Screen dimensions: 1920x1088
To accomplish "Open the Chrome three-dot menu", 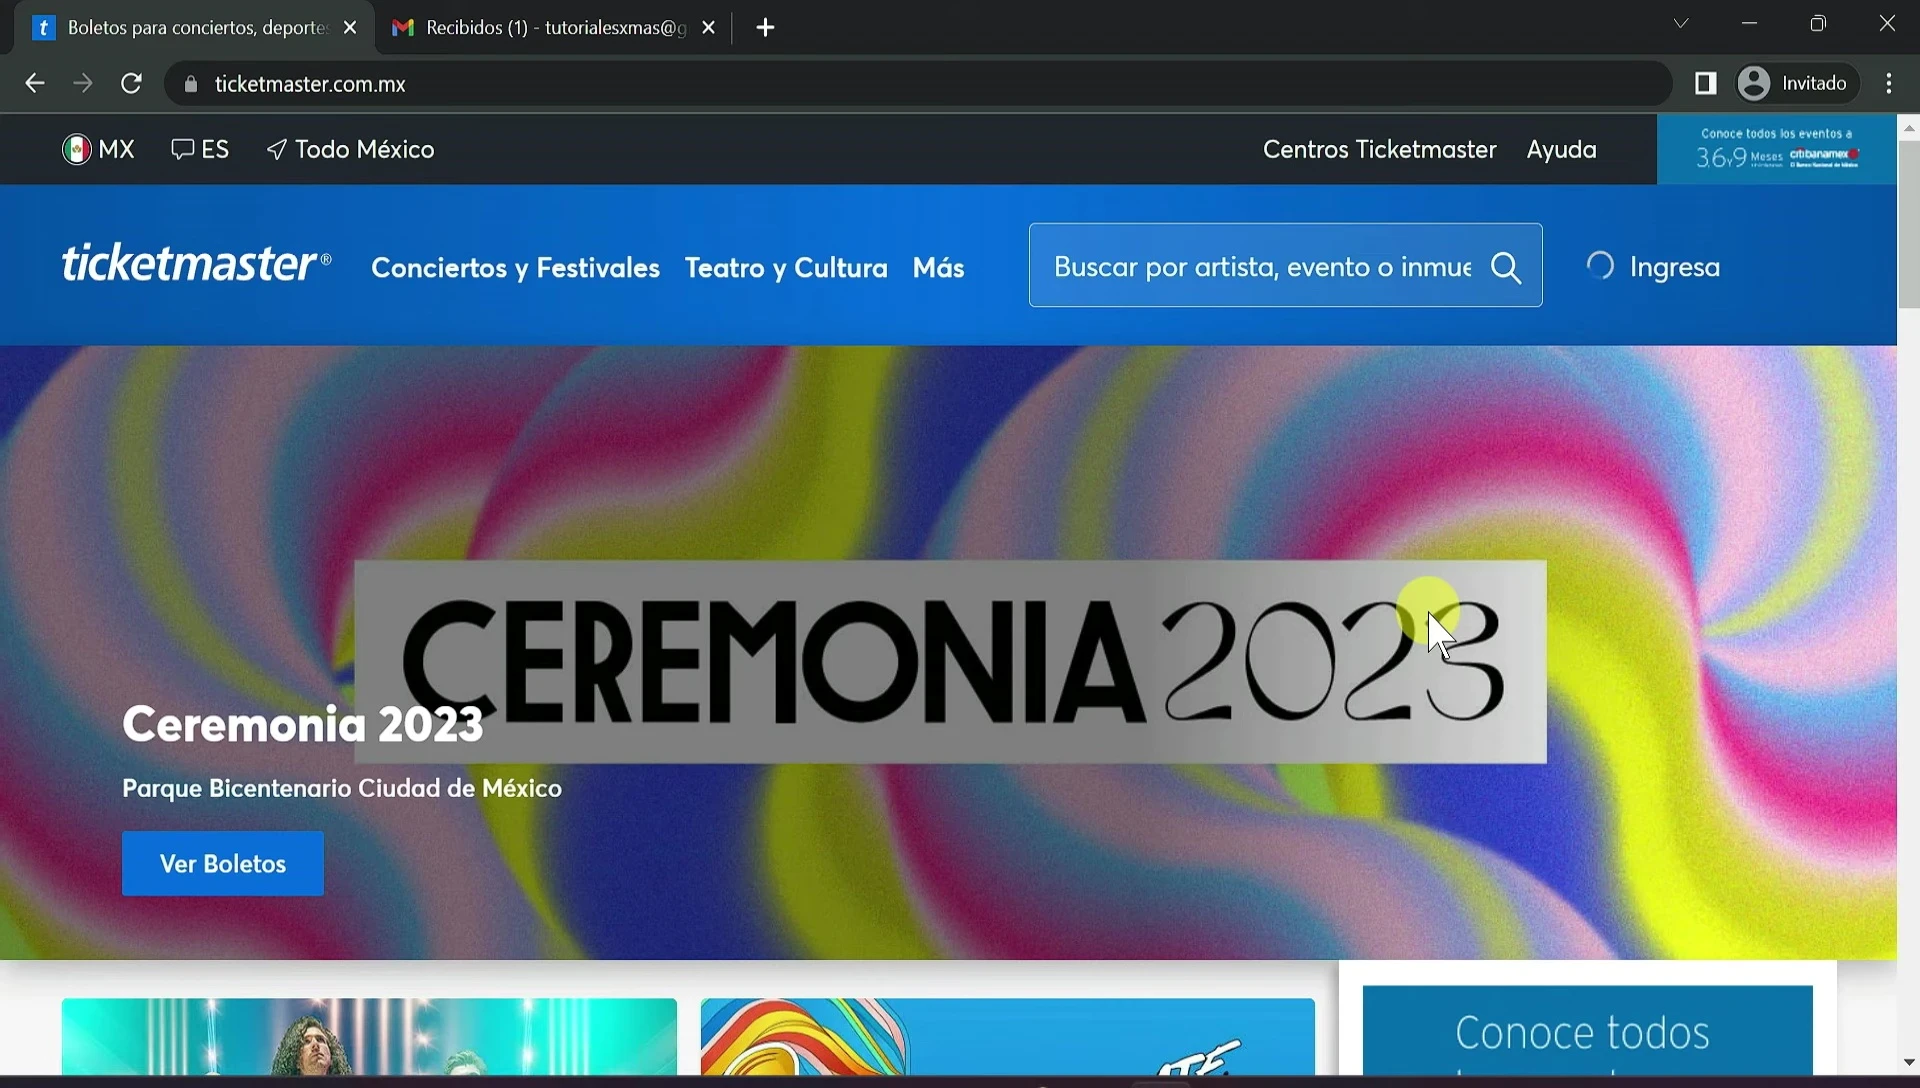I will tap(1889, 84).
